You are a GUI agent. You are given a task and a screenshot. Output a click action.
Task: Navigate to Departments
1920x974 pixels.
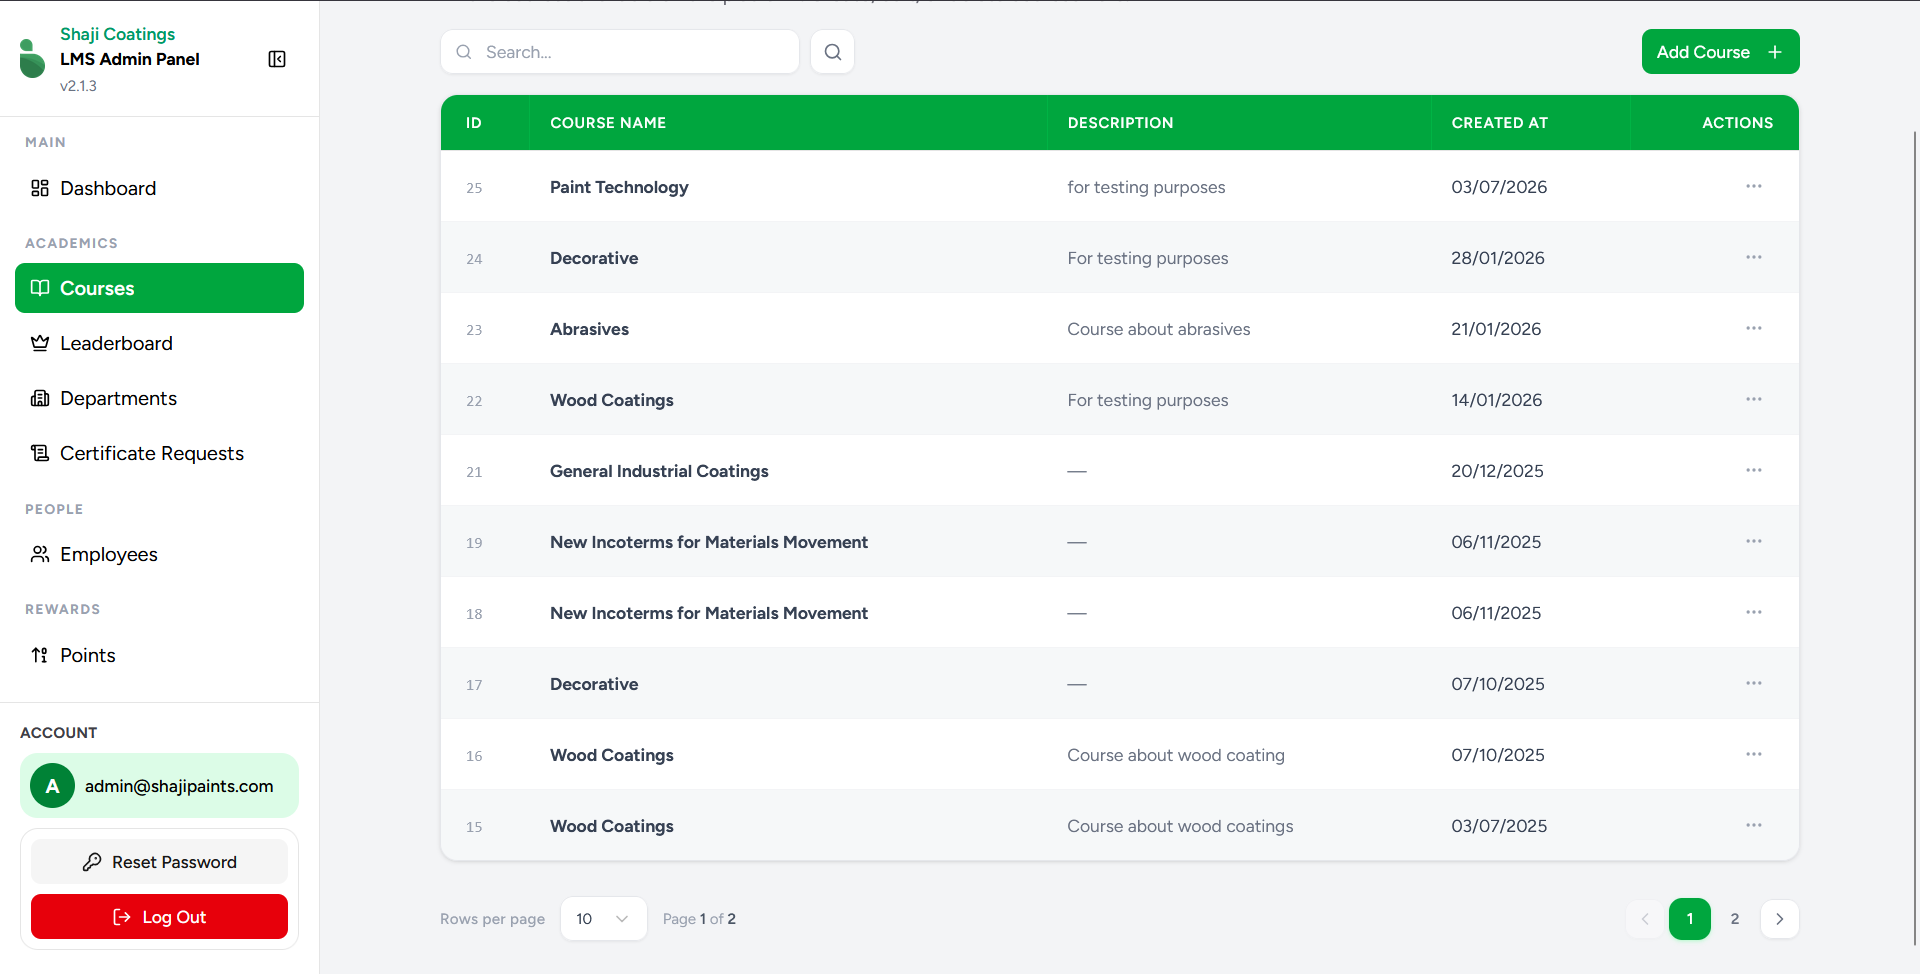pos(159,398)
